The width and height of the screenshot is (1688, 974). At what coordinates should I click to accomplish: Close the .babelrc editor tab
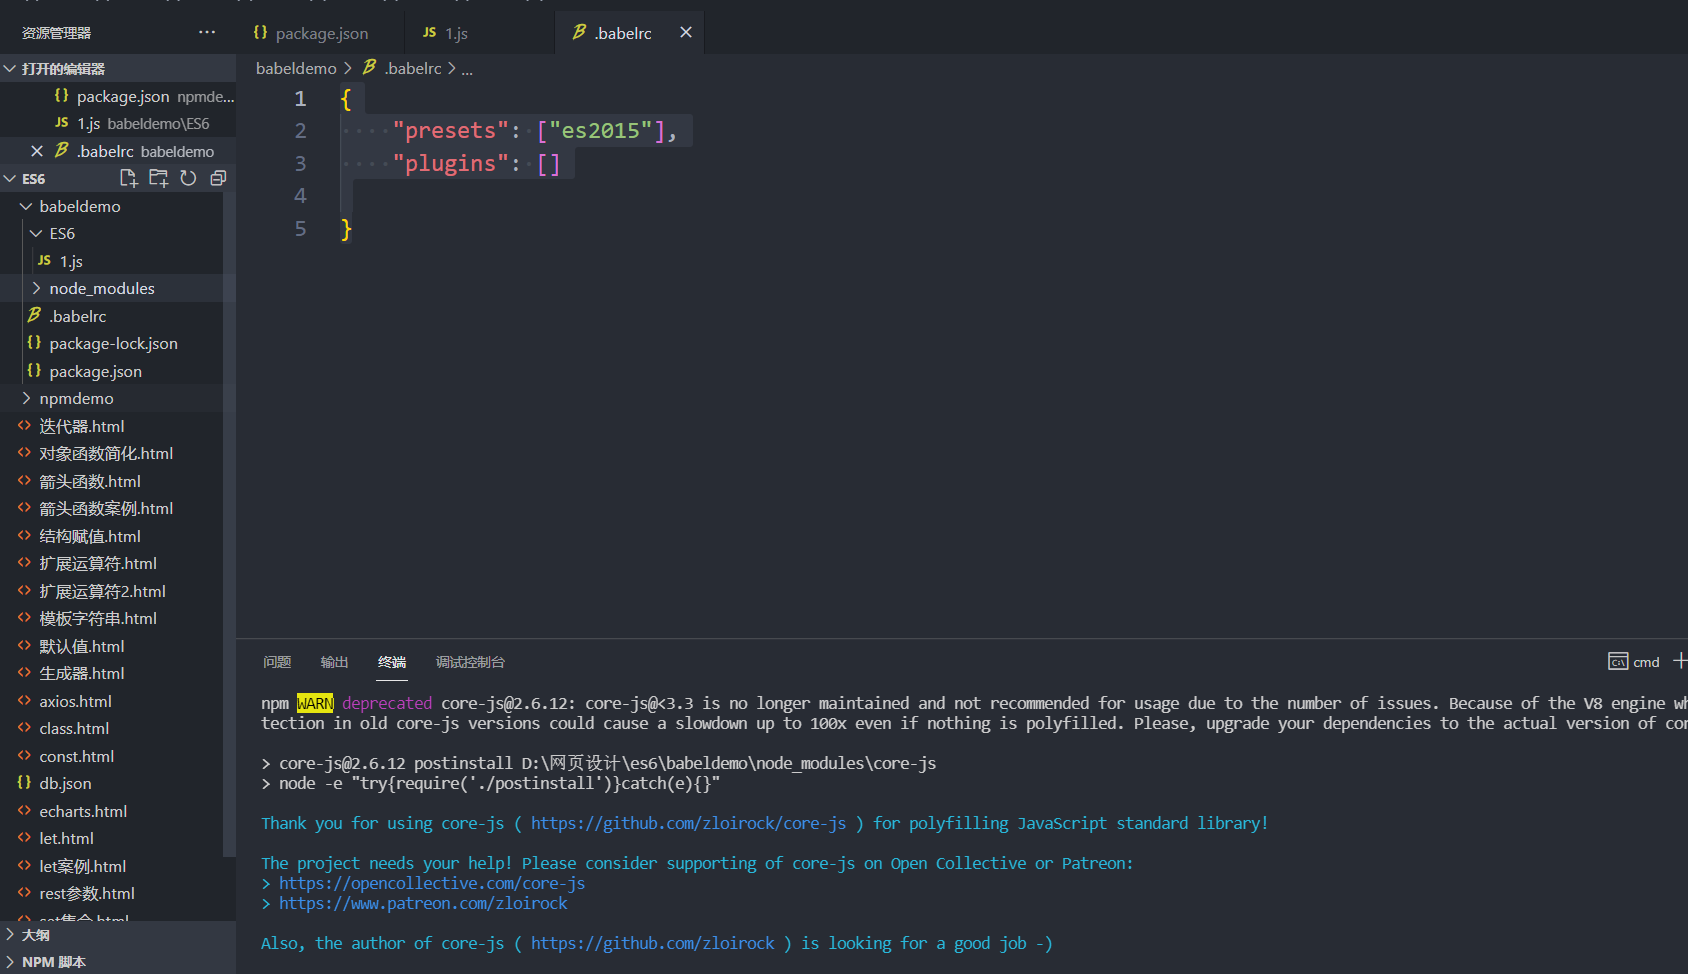tap(686, 32)
